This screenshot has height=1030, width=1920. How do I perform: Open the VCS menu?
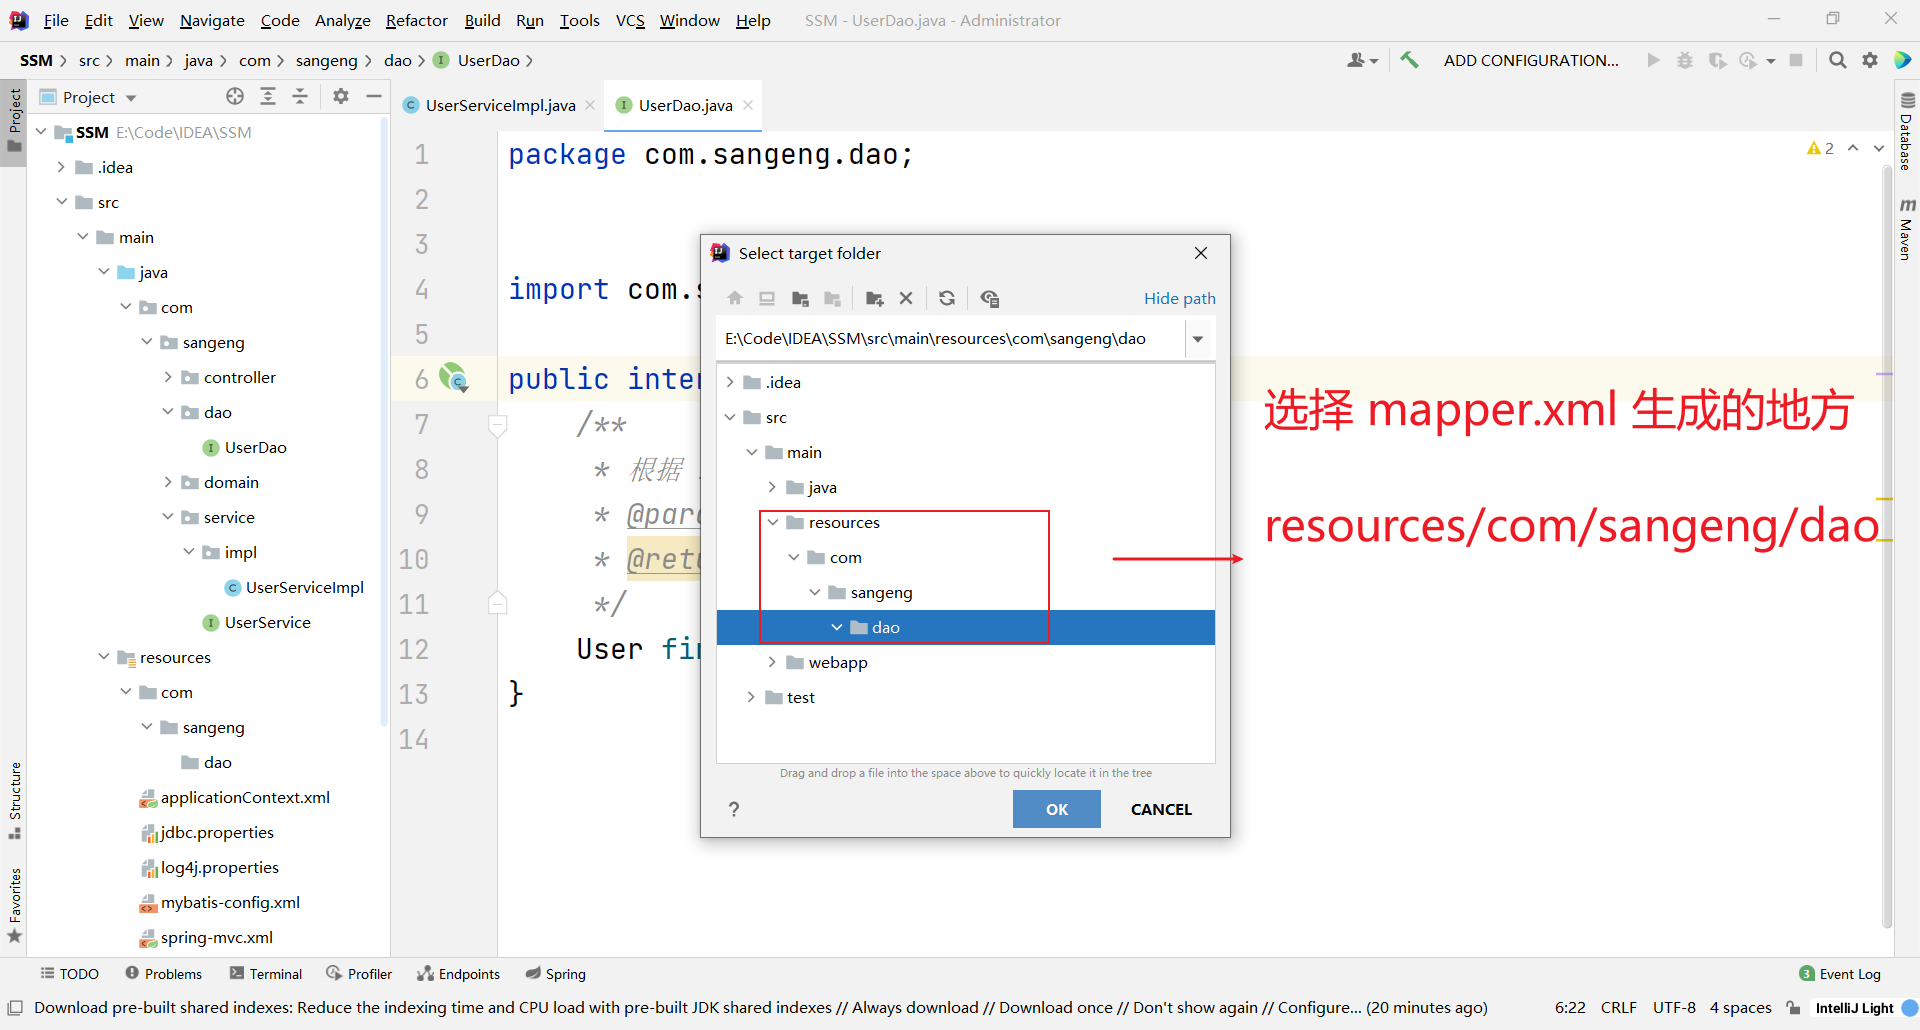630,20
